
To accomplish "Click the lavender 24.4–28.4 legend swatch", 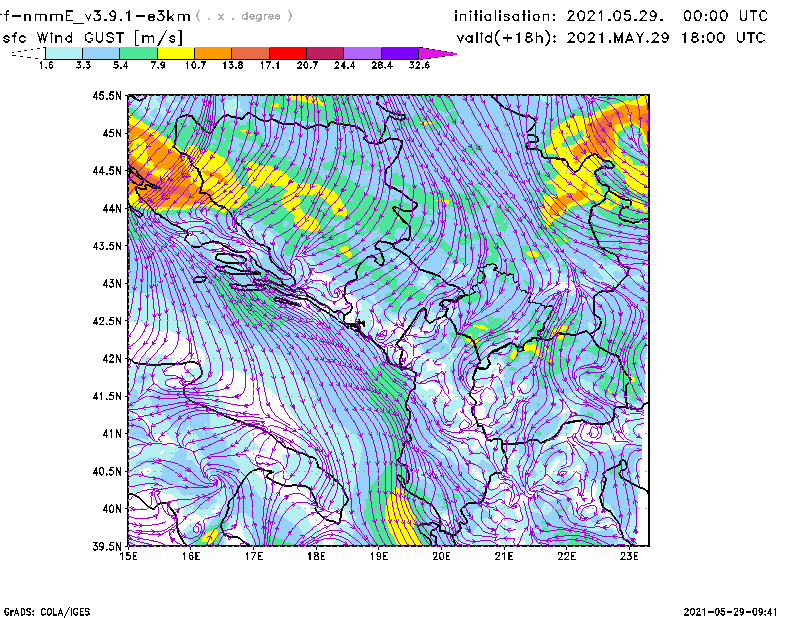I will (x=363, y=53).
